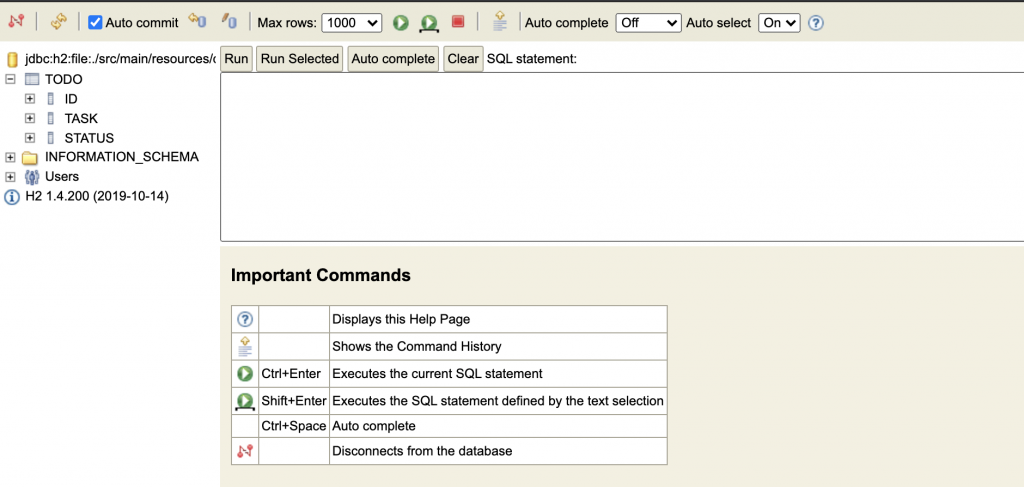Click the Run Selected toolbar icon
Image resolution: width=1024 pixels, height=487 pixels.
point(429,23)
